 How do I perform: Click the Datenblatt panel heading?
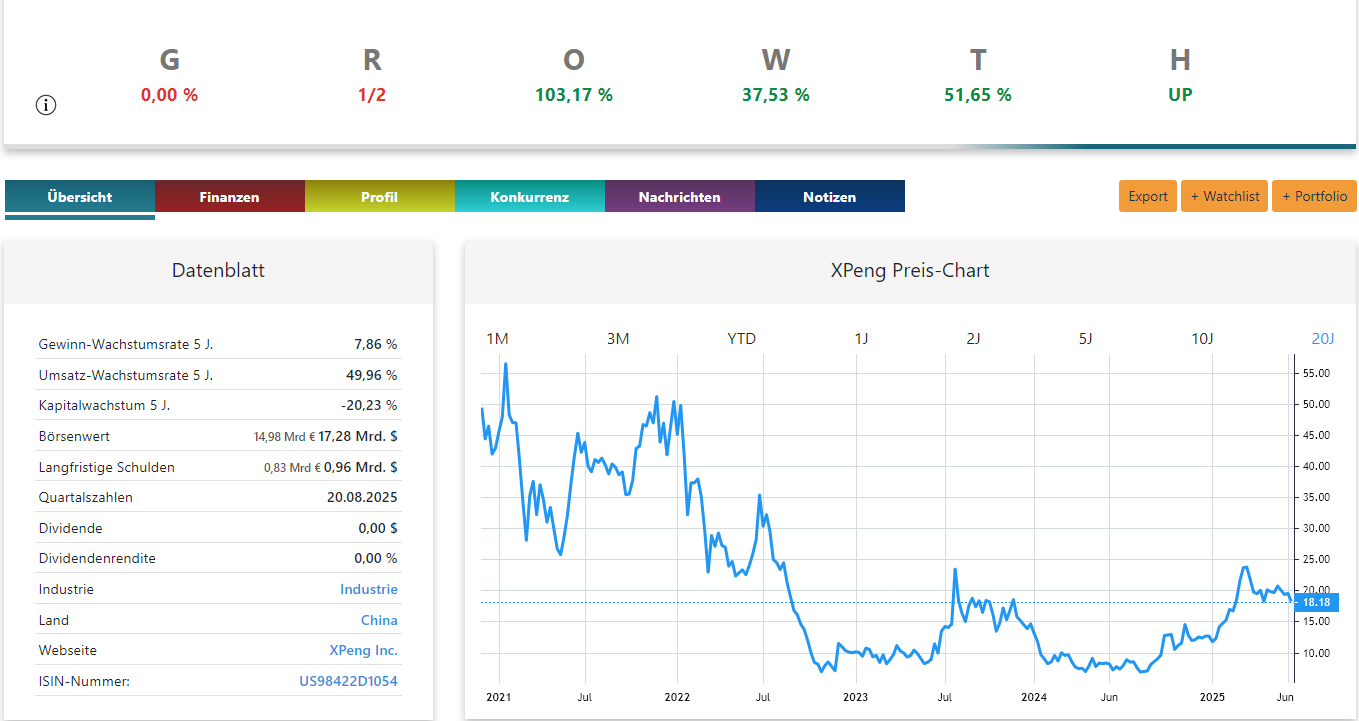(x=218, y=270)
